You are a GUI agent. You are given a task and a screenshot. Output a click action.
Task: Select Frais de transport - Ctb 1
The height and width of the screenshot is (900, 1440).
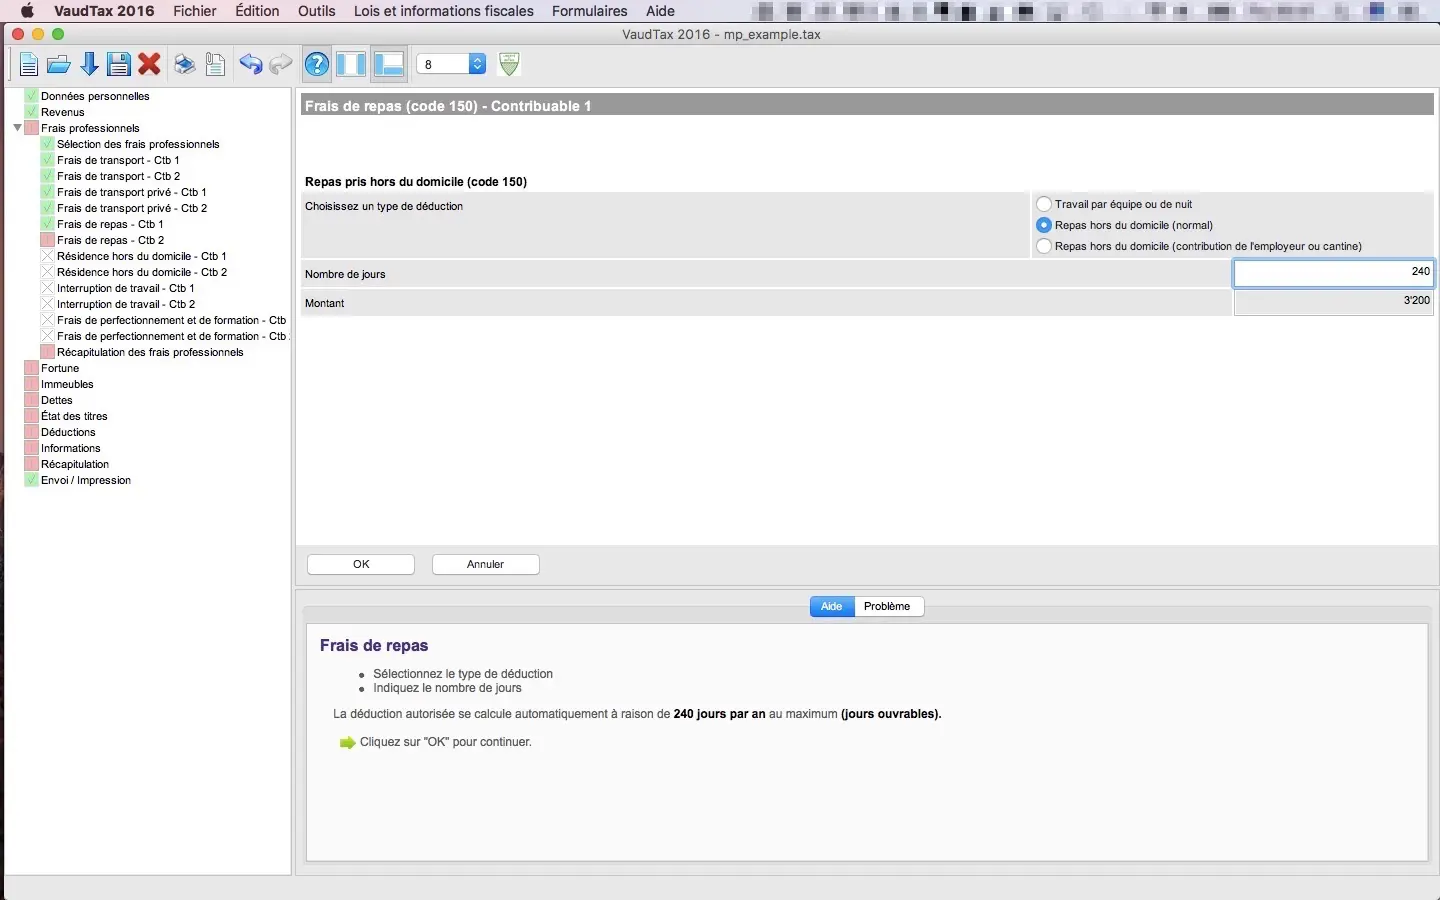118,160
